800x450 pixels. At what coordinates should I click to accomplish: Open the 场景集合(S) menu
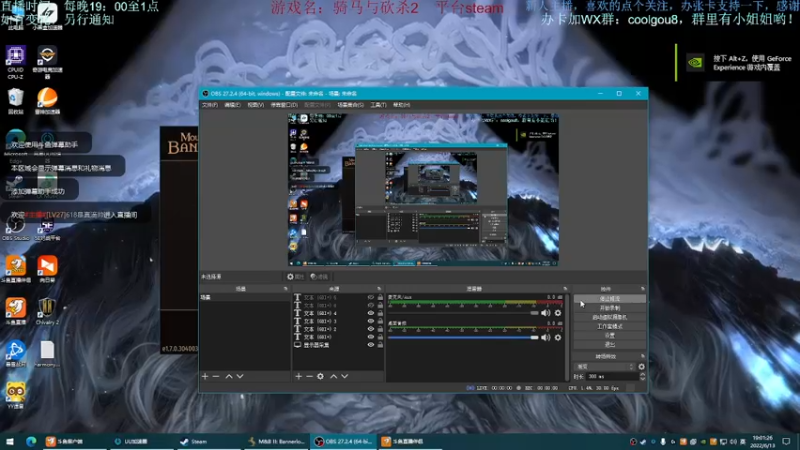pos(351,105)
